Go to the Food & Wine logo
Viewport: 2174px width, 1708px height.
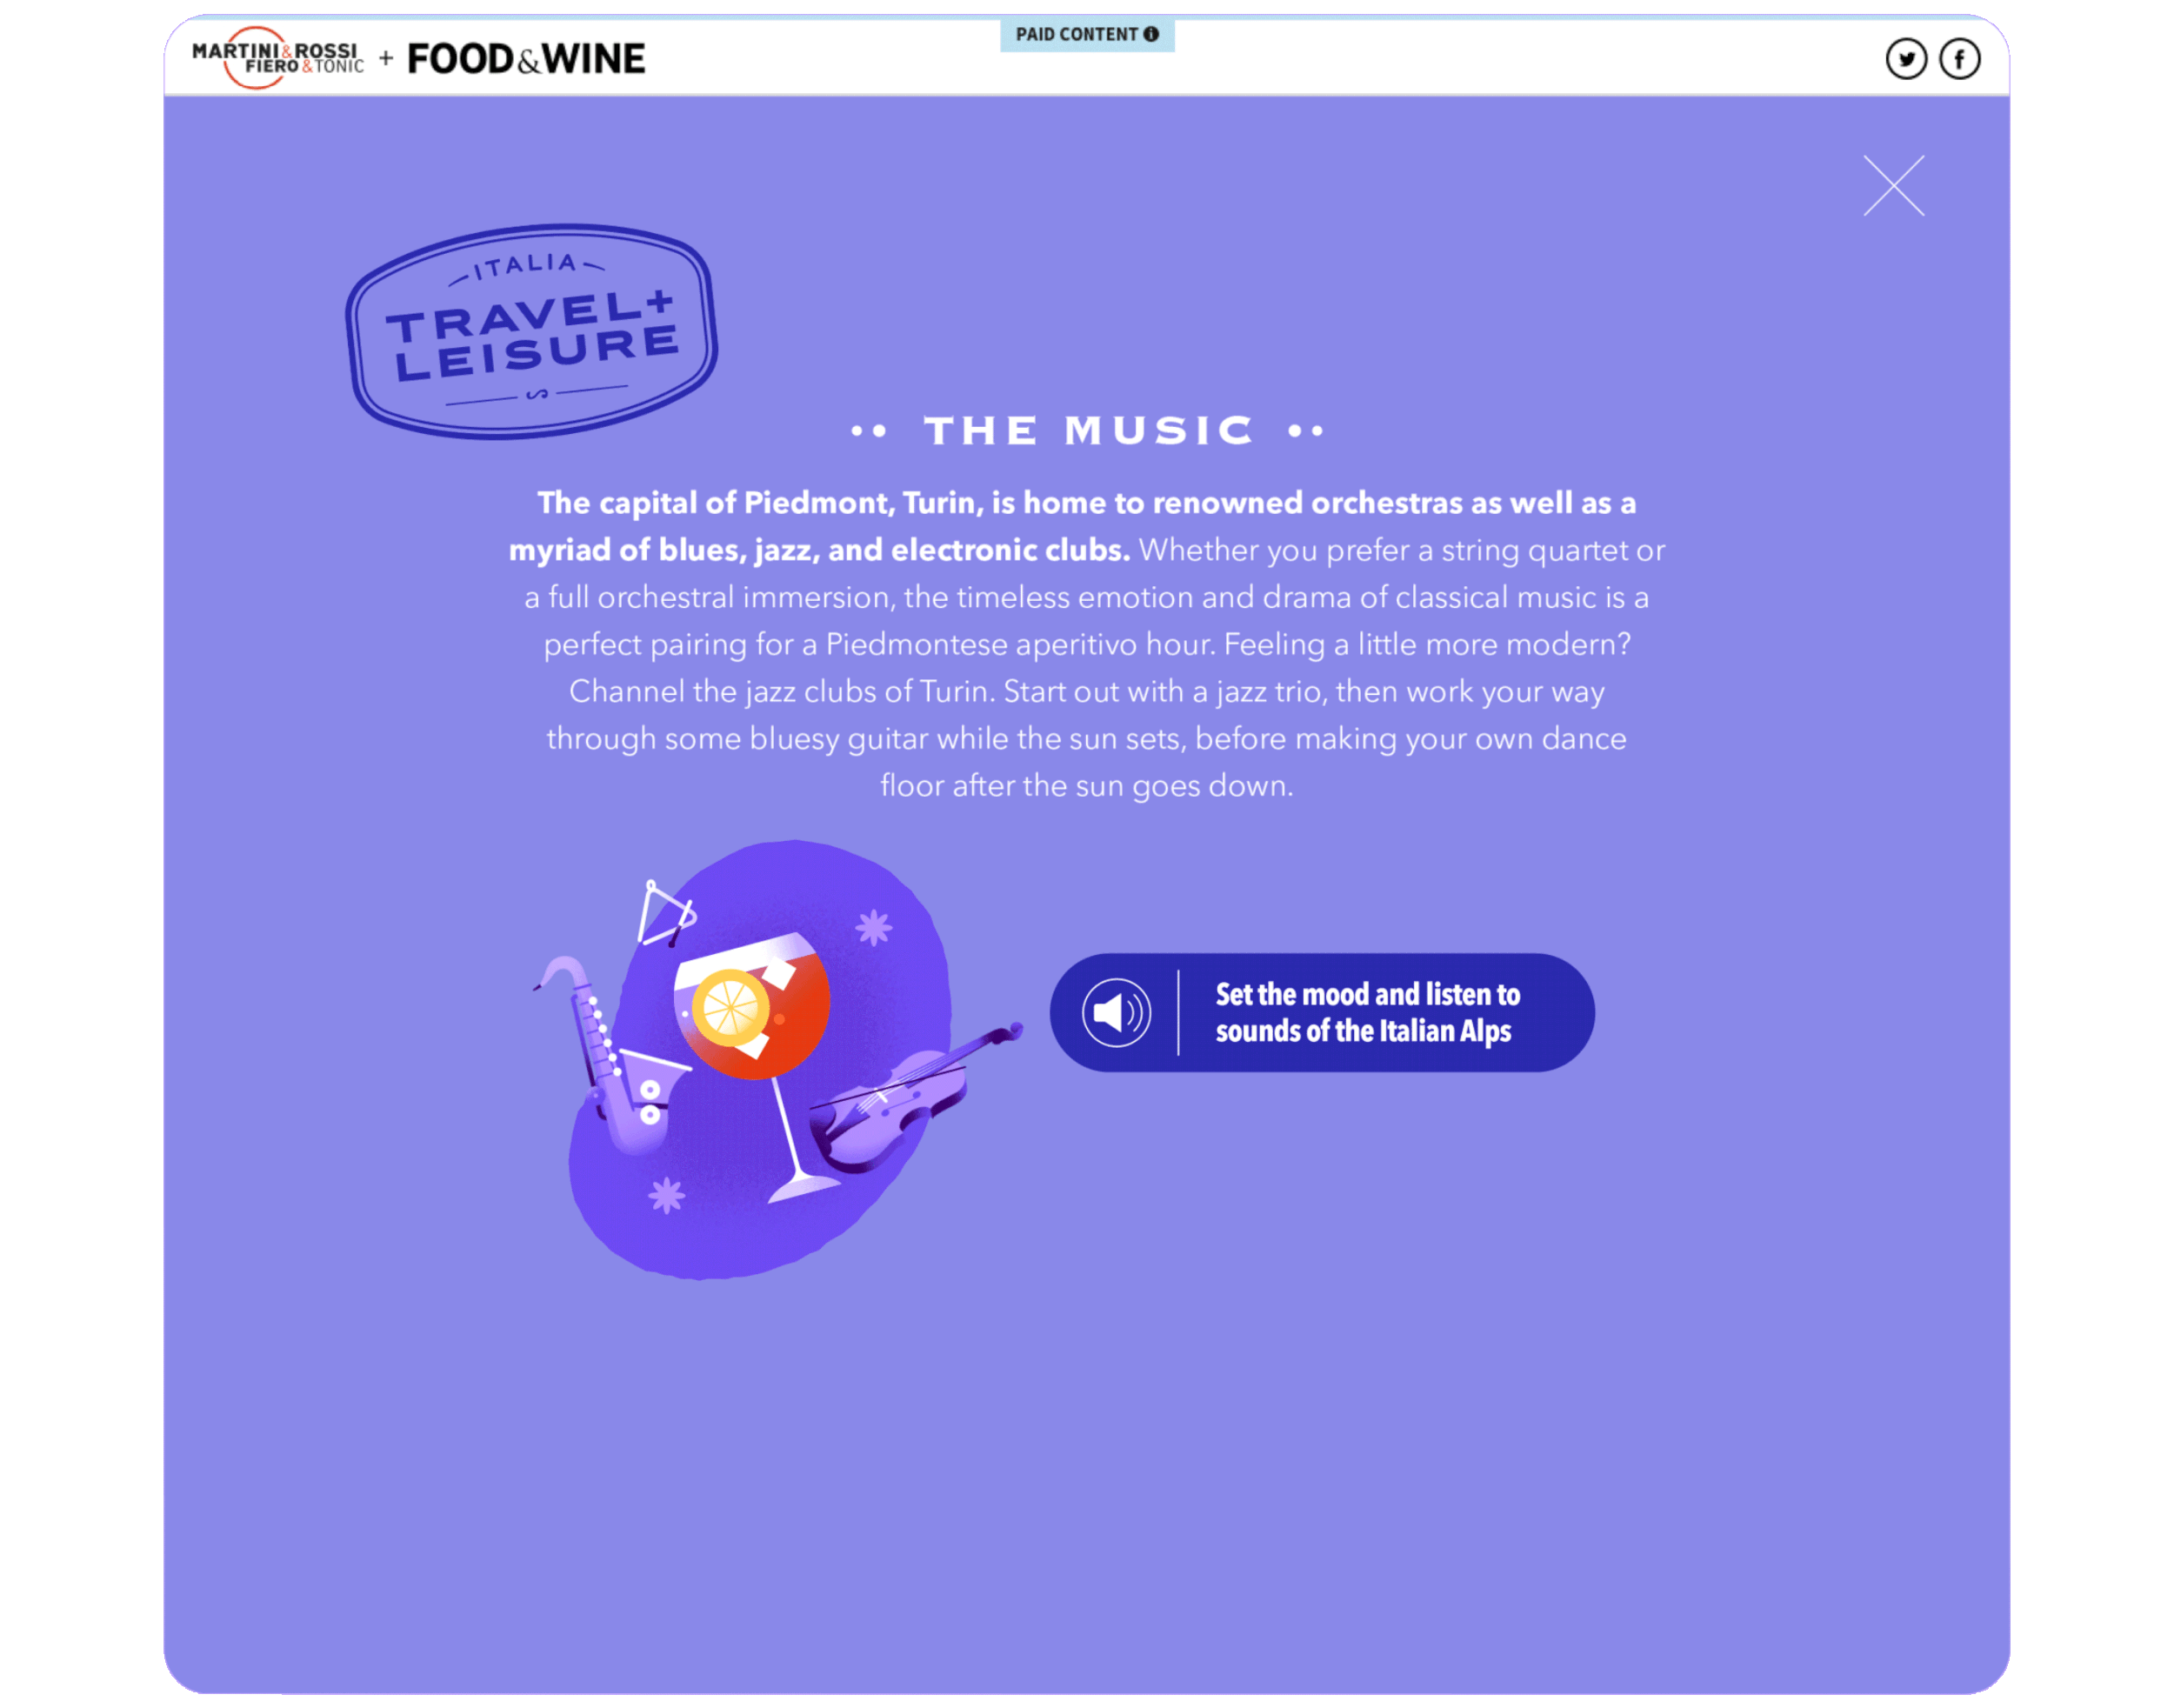(526, 59)
